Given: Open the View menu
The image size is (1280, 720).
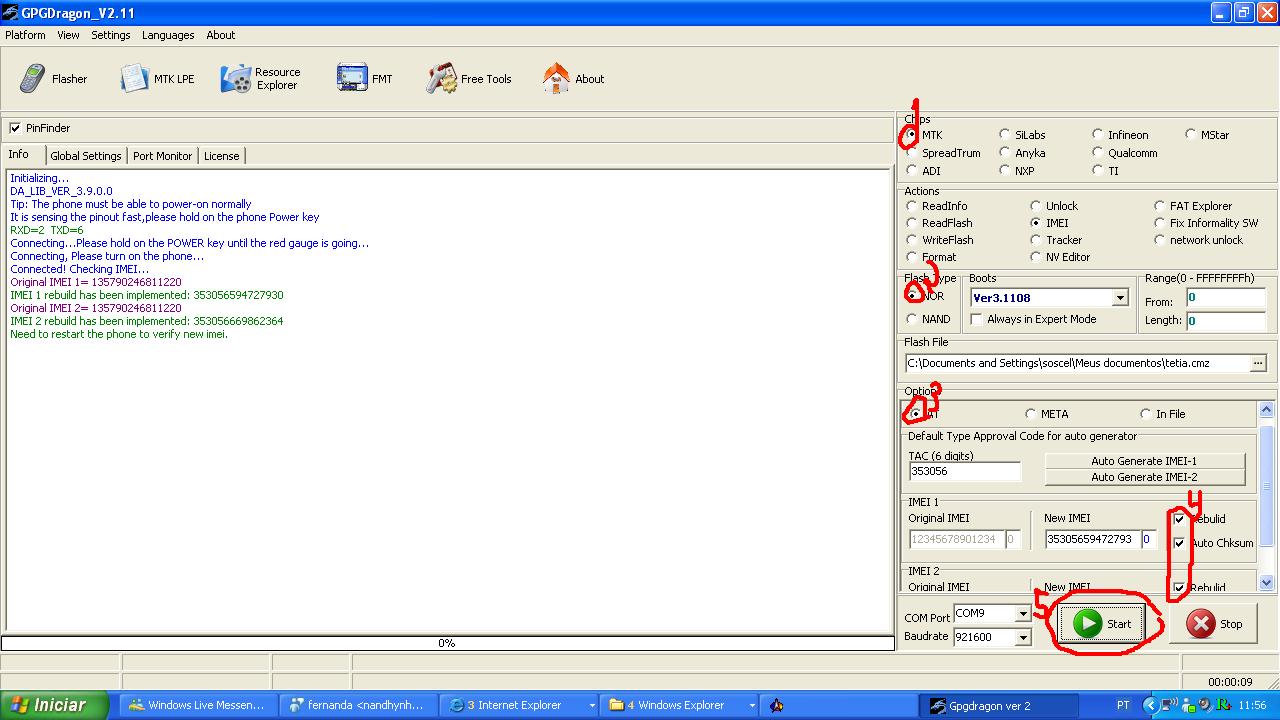Looking at the screenshot, I should pos(68,35).
